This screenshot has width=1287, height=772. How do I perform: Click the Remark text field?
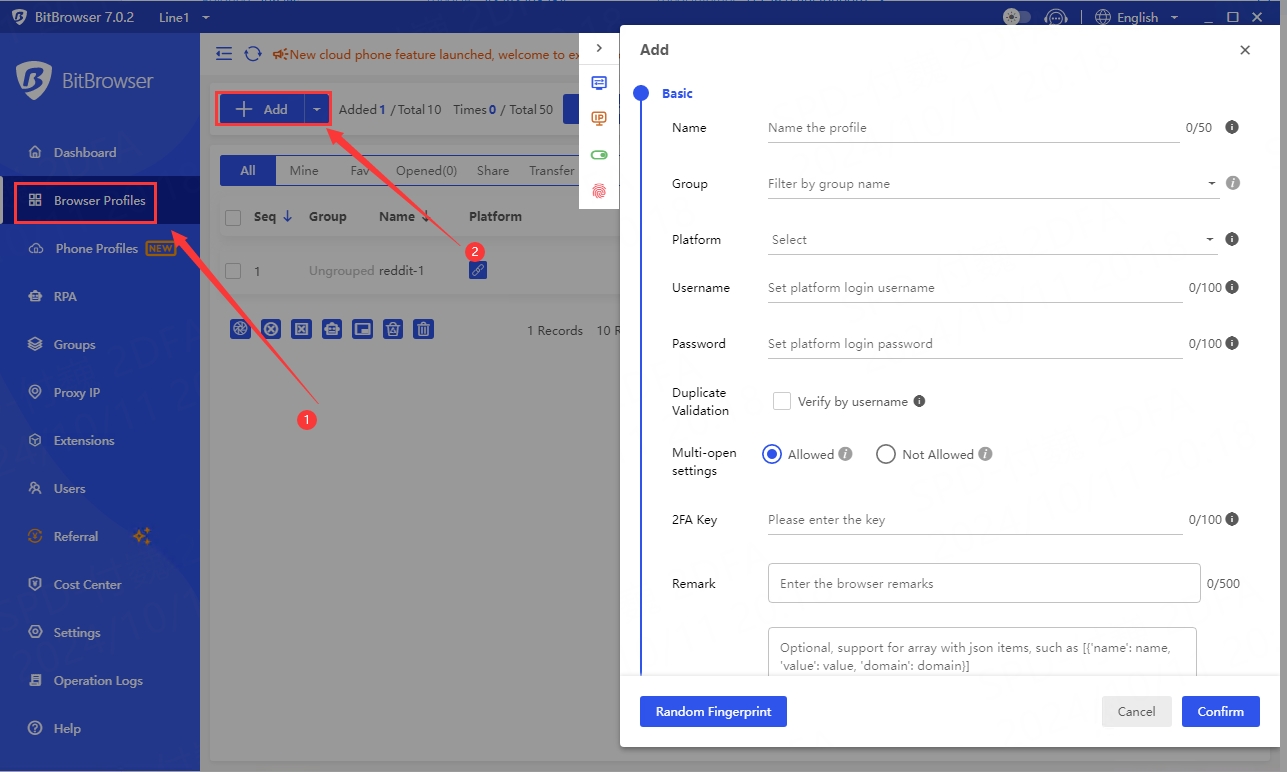tap(983, 583)
